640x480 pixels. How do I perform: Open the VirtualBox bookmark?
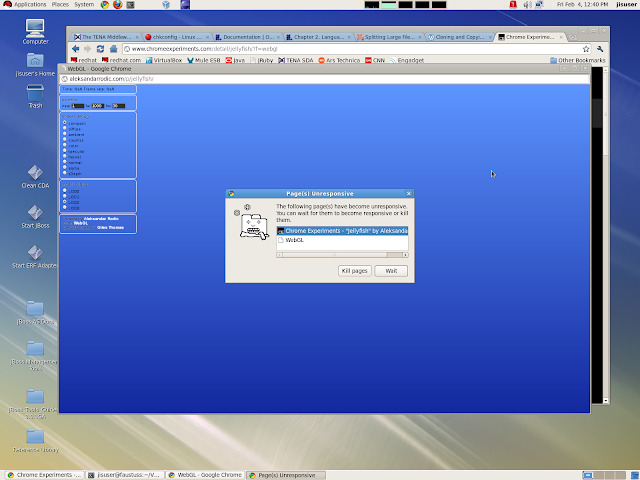[x=164, y=60]
